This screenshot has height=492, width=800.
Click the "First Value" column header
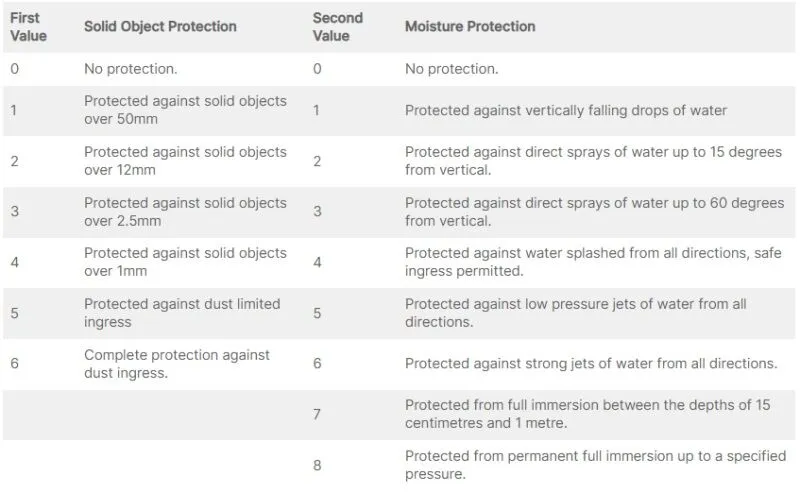click(29, 27)
